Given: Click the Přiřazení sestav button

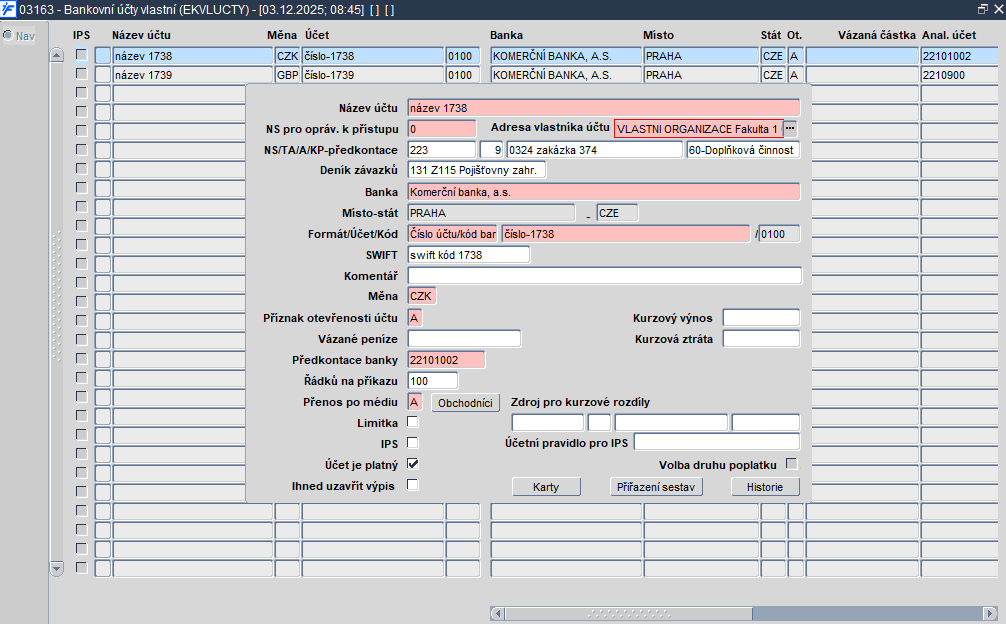Looking at the screenshot, I should click(657, 487).
